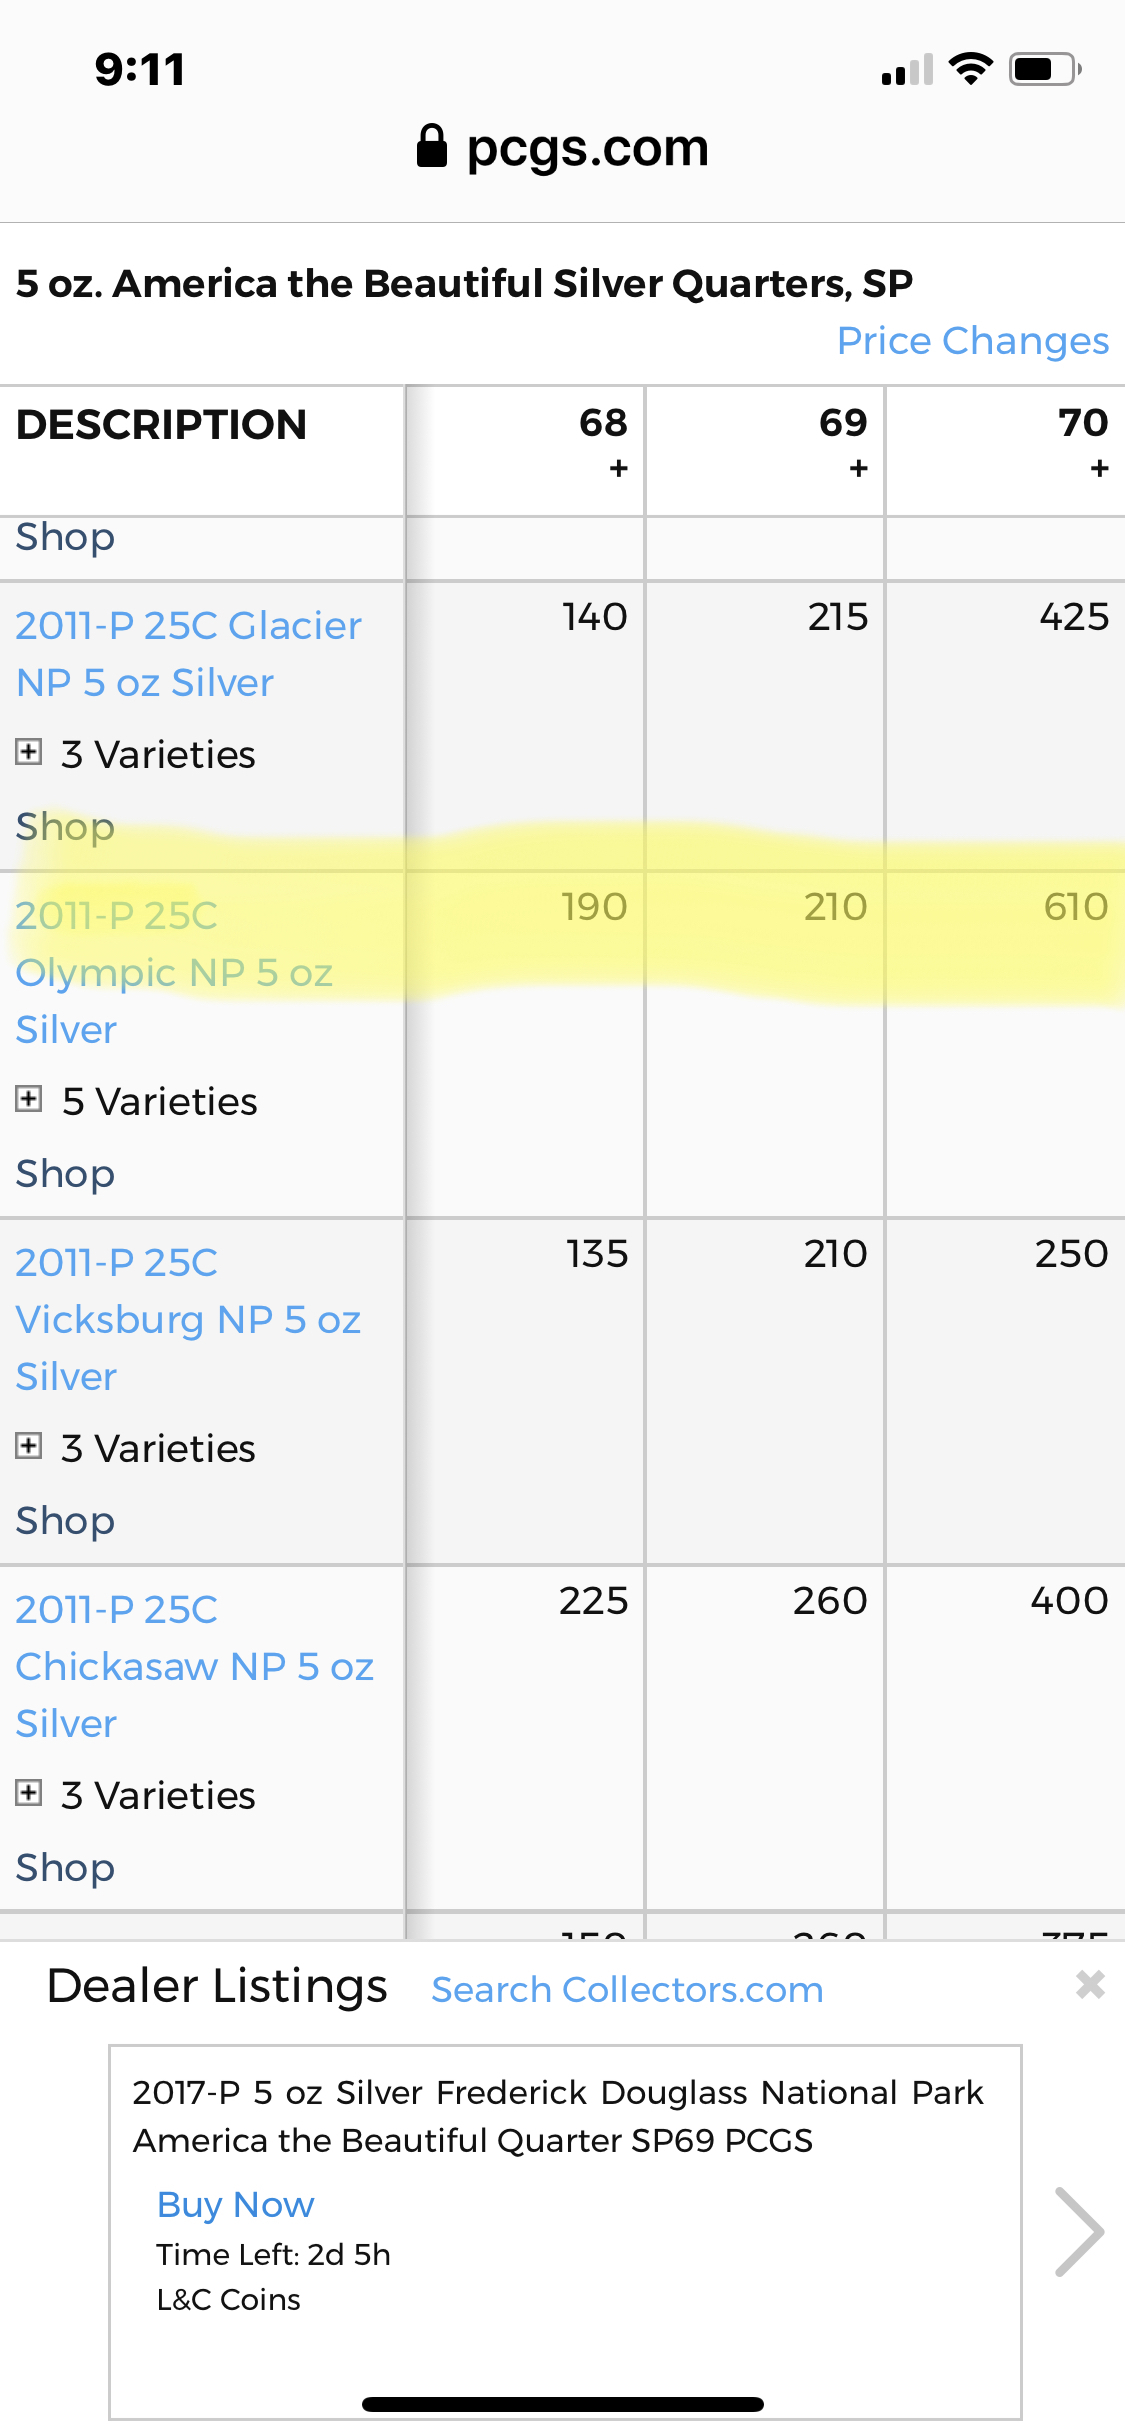Click Shop under Olympic NP row
Screen dimensions: 1125x2436
pos(65,1174)
